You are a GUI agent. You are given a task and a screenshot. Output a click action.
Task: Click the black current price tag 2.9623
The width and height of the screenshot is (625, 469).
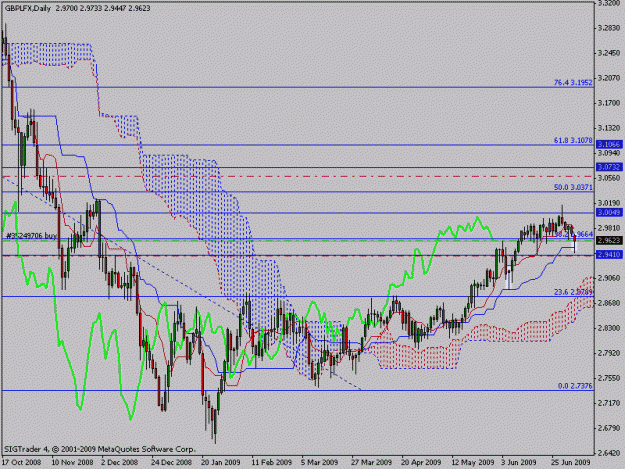[609, 240]
